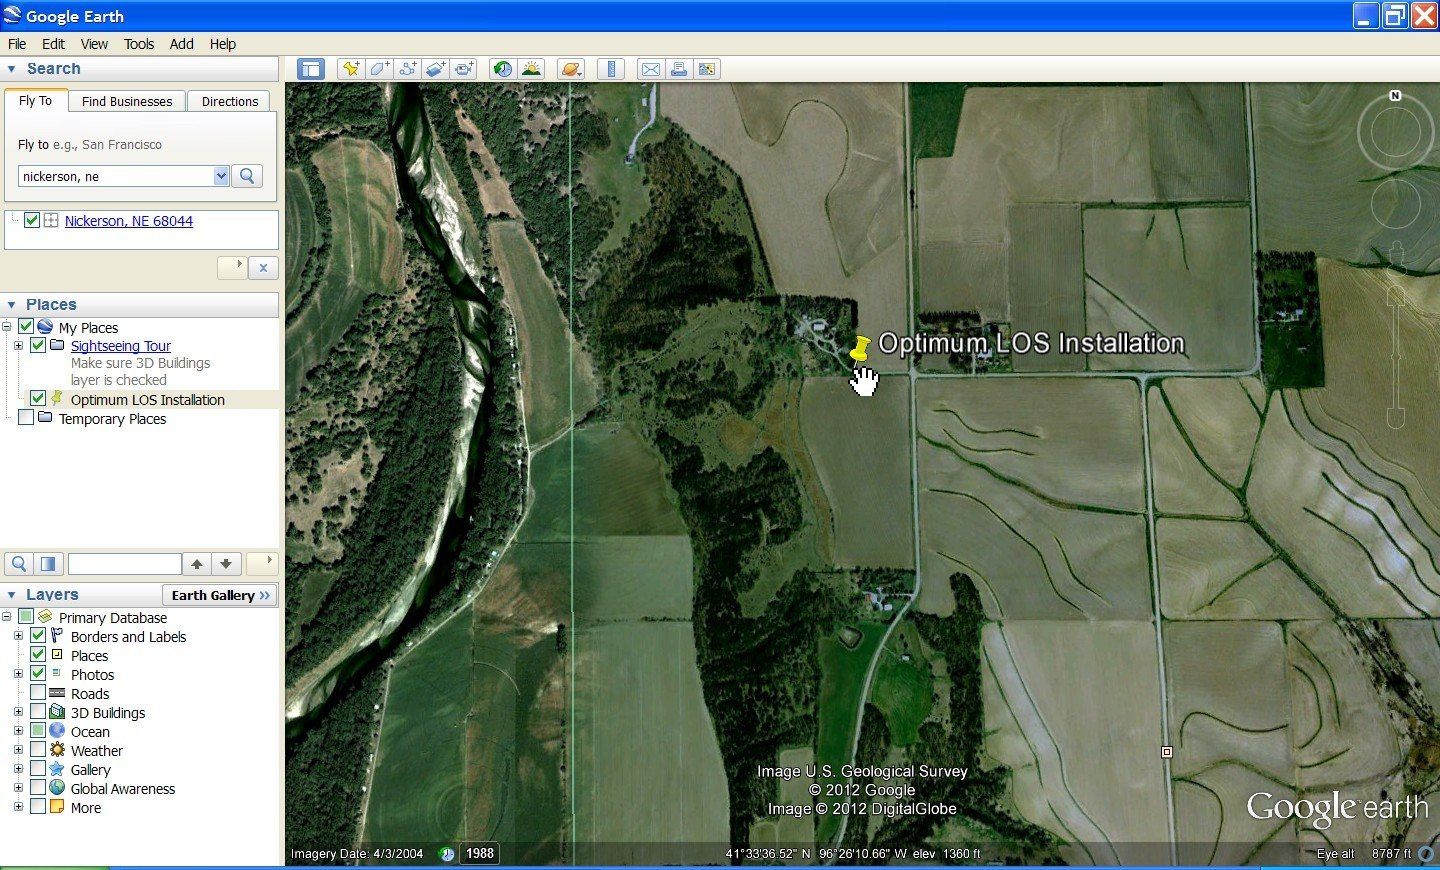The image size is (1440, 870).
Task: Open the Sightseeing Tour link
Action: point(121,346)
